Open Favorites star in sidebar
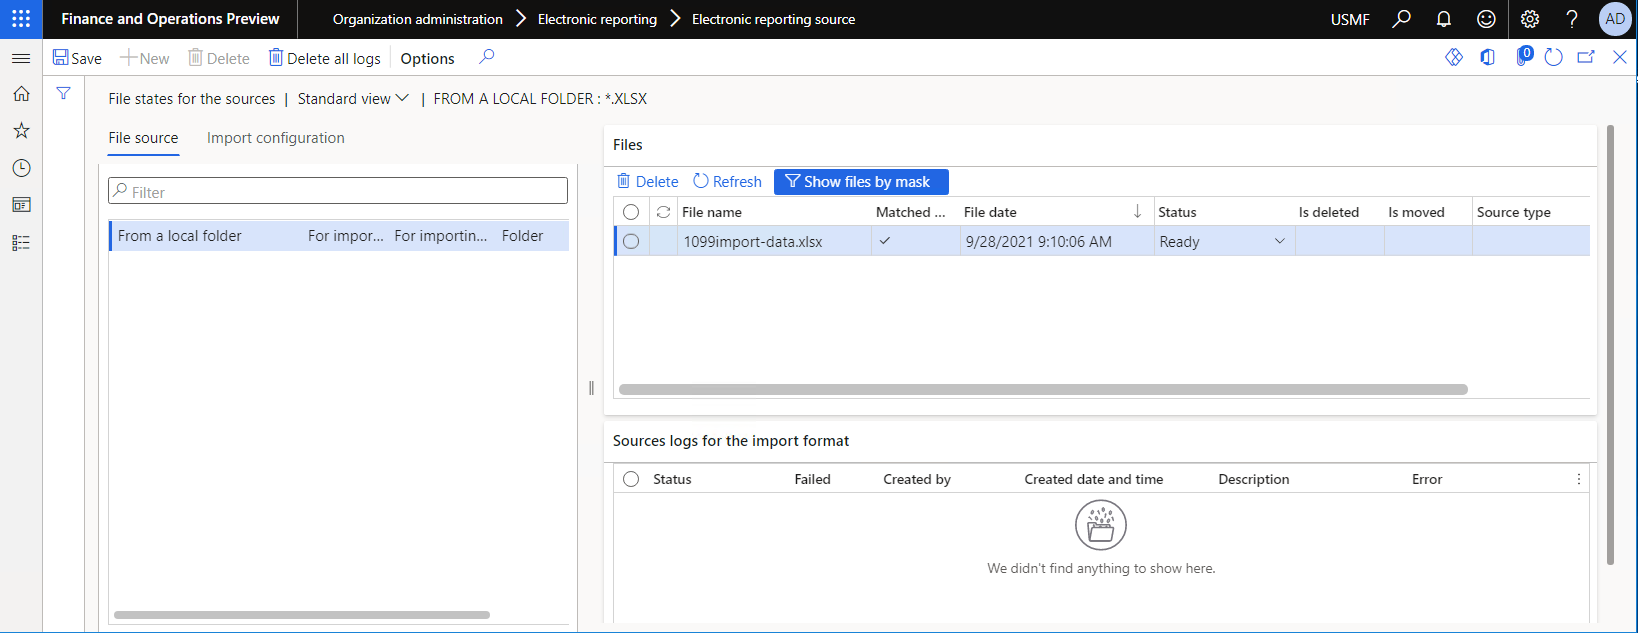1638x633 pixels. 21,131
